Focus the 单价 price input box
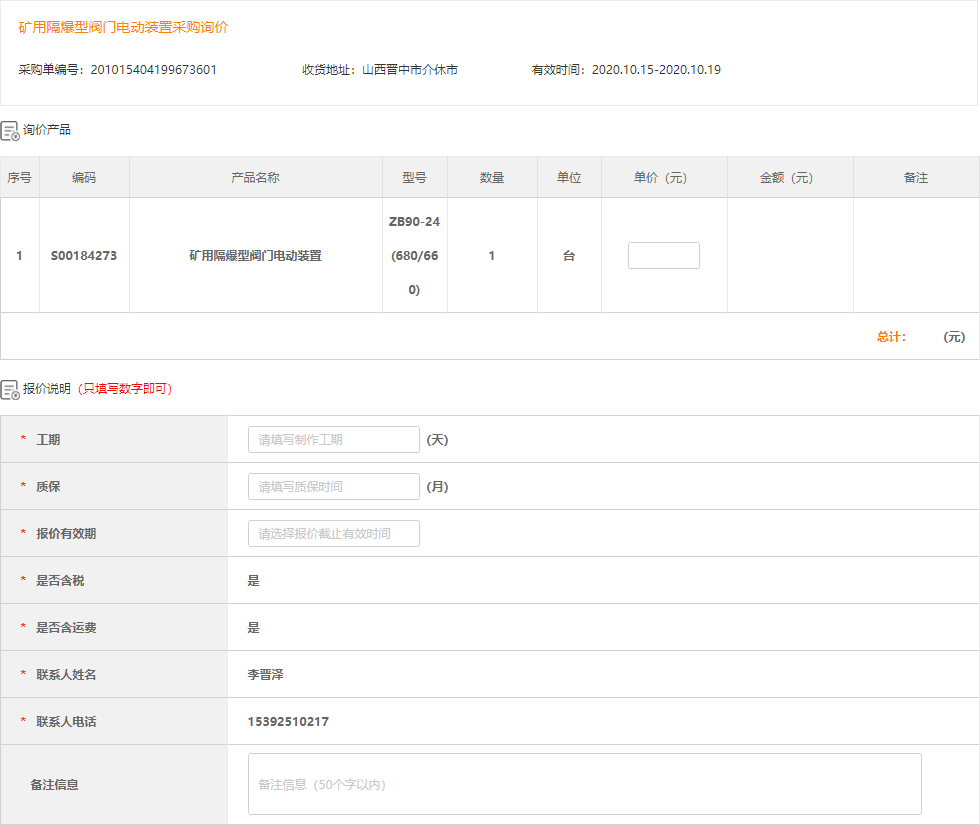Screen dimensions: 980x825 pyautogui.click(x=663, y=256)
